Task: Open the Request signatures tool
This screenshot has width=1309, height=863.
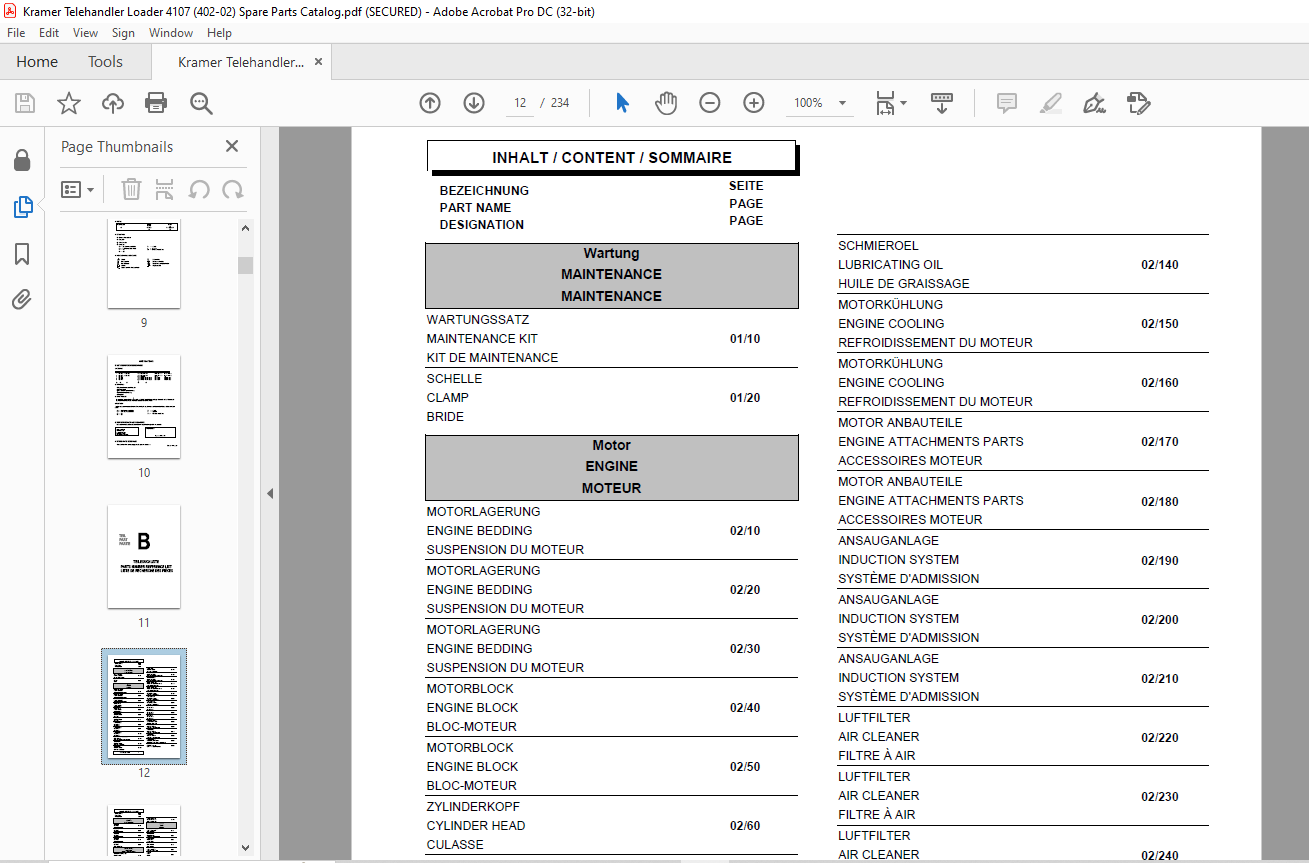Action: pos(1139,103)
